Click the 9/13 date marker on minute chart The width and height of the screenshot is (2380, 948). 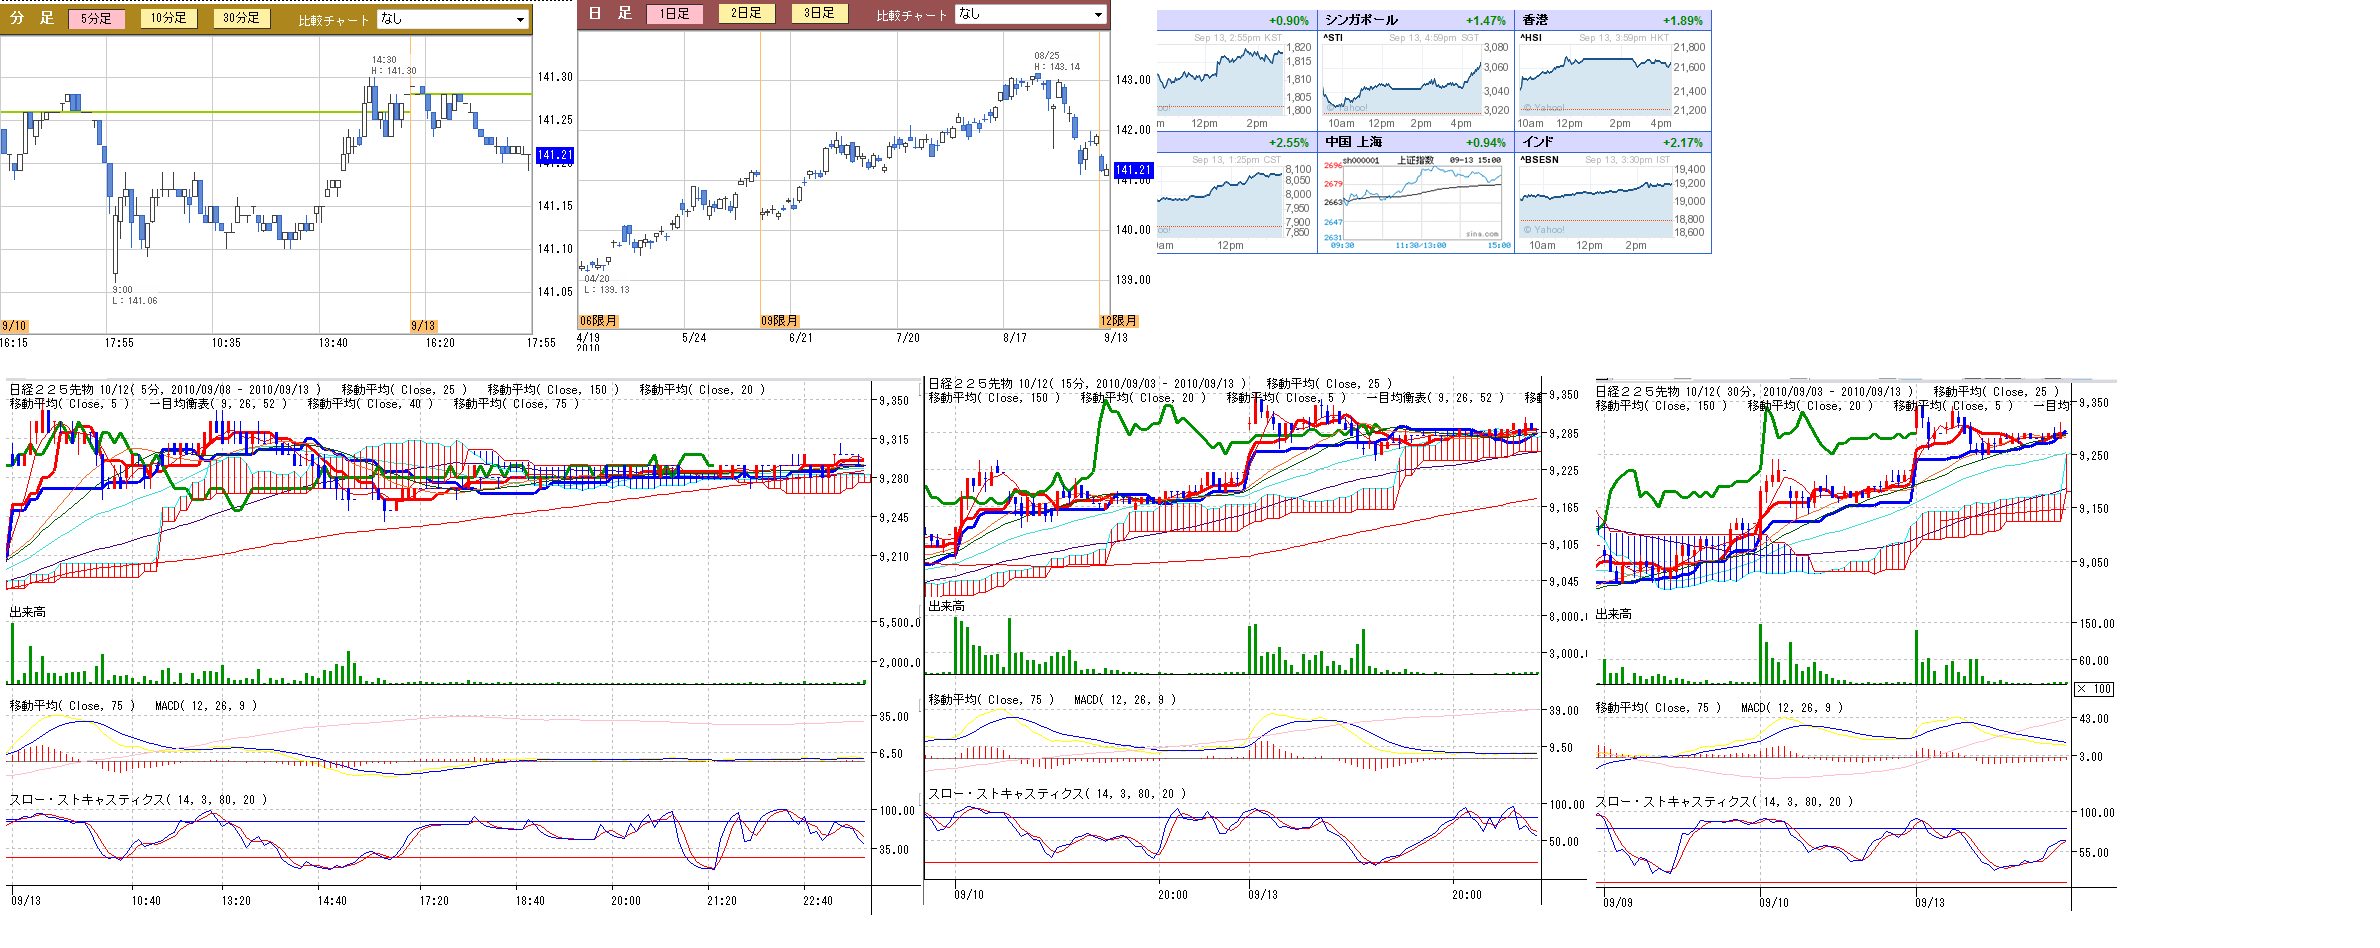(x=423, y=326)
